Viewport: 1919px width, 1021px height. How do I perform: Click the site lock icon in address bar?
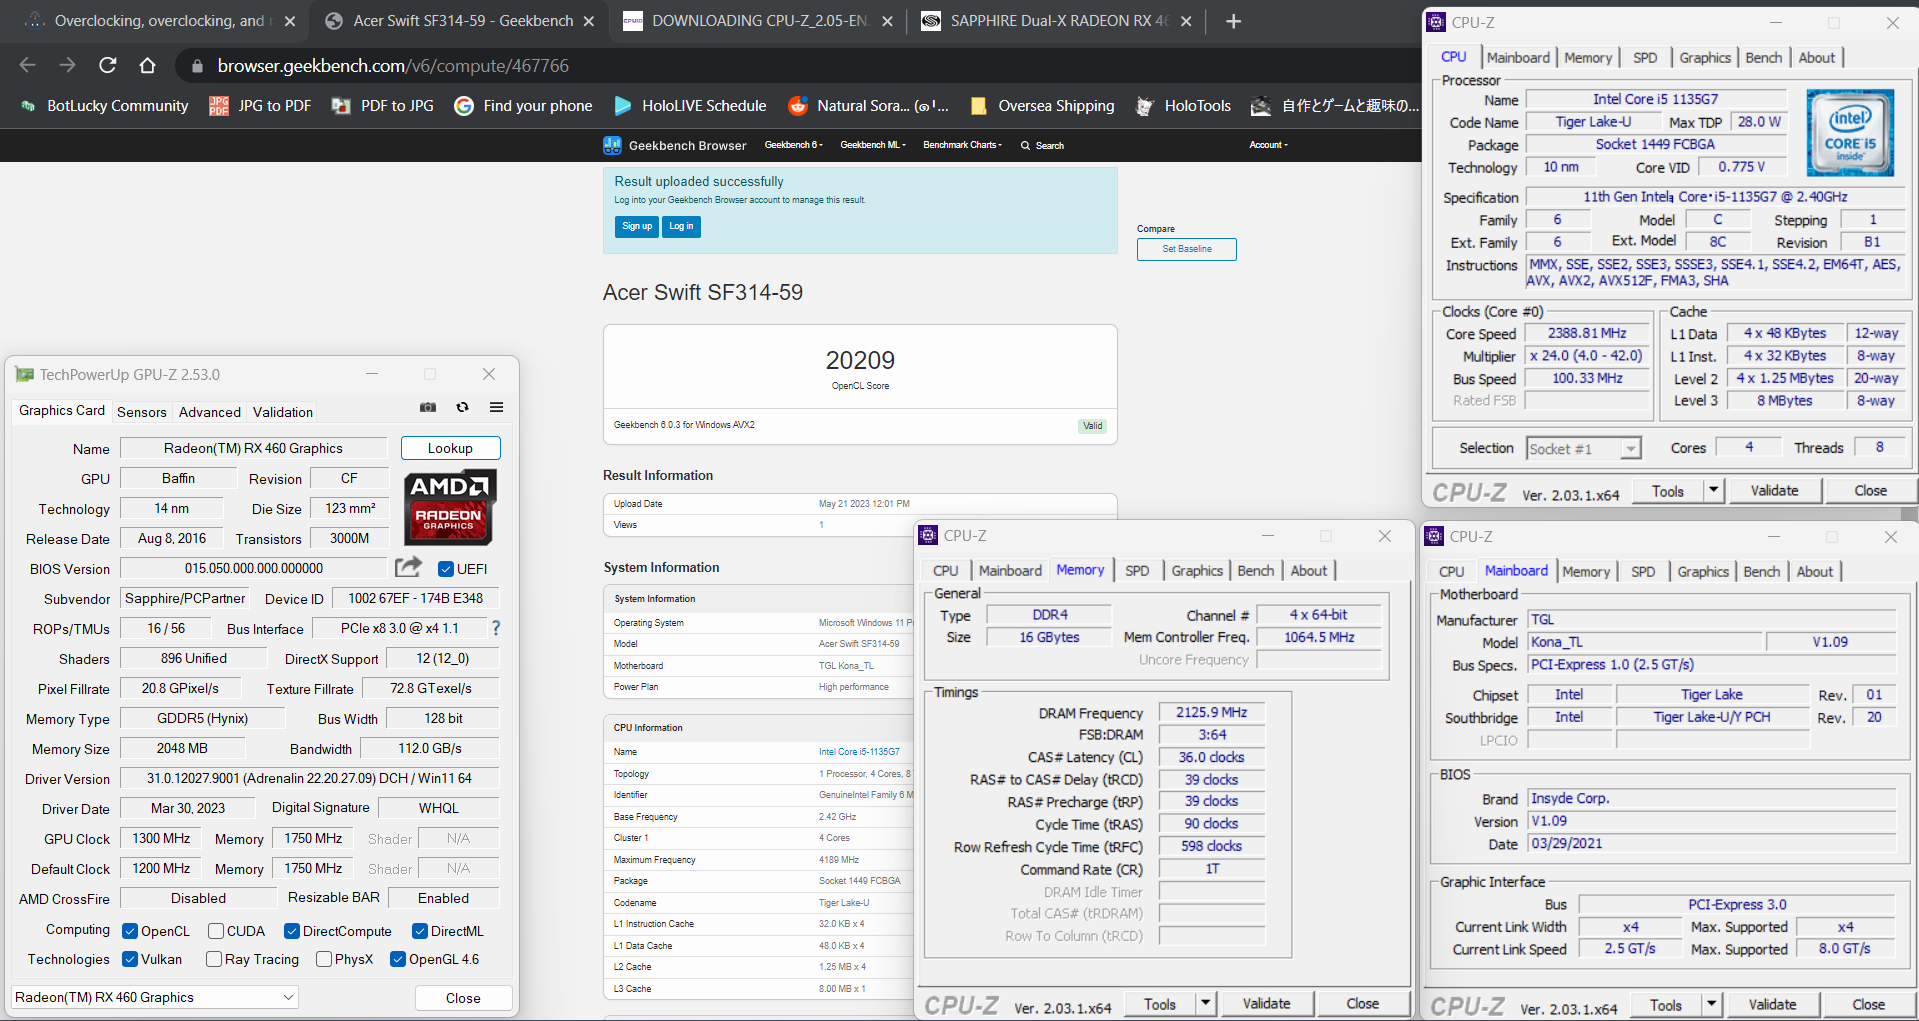pos(197,66)
